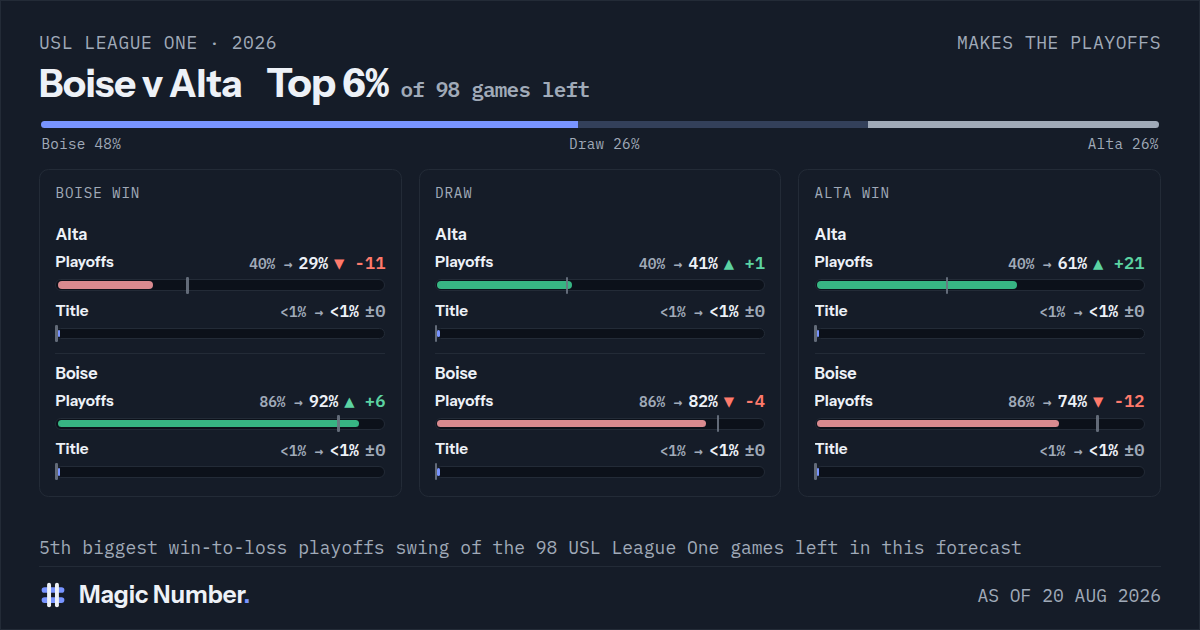Click the Magic Number hash logo icon
This screenshot has width=1200, height=630.
point(53,595)
